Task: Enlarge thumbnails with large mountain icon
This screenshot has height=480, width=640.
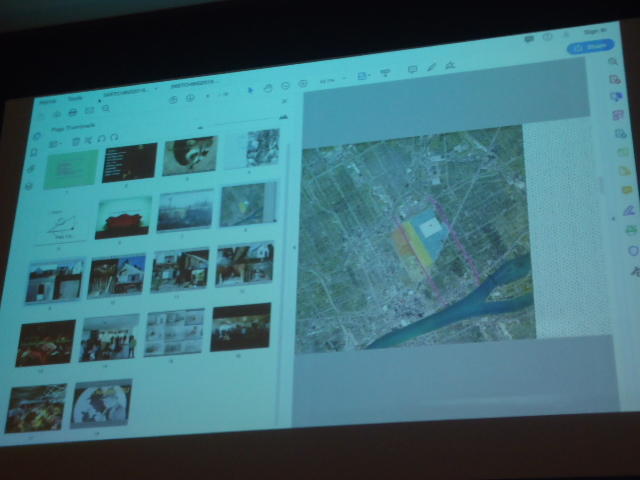Action: 284,117
